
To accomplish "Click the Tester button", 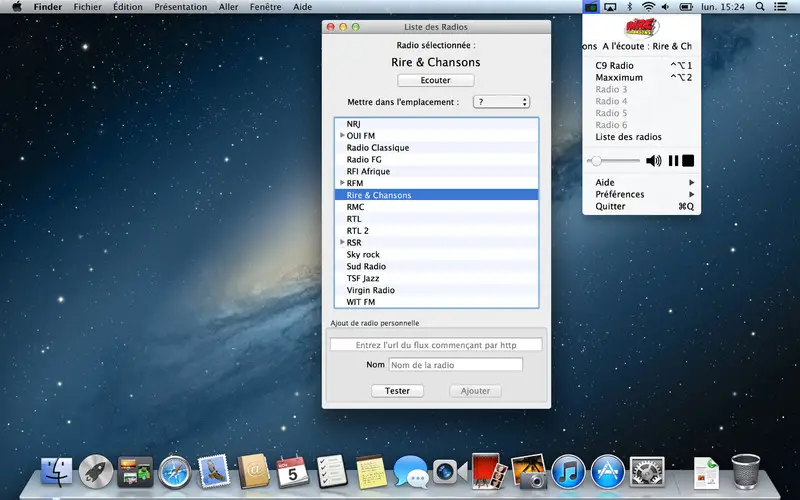I will click(397, 390).
